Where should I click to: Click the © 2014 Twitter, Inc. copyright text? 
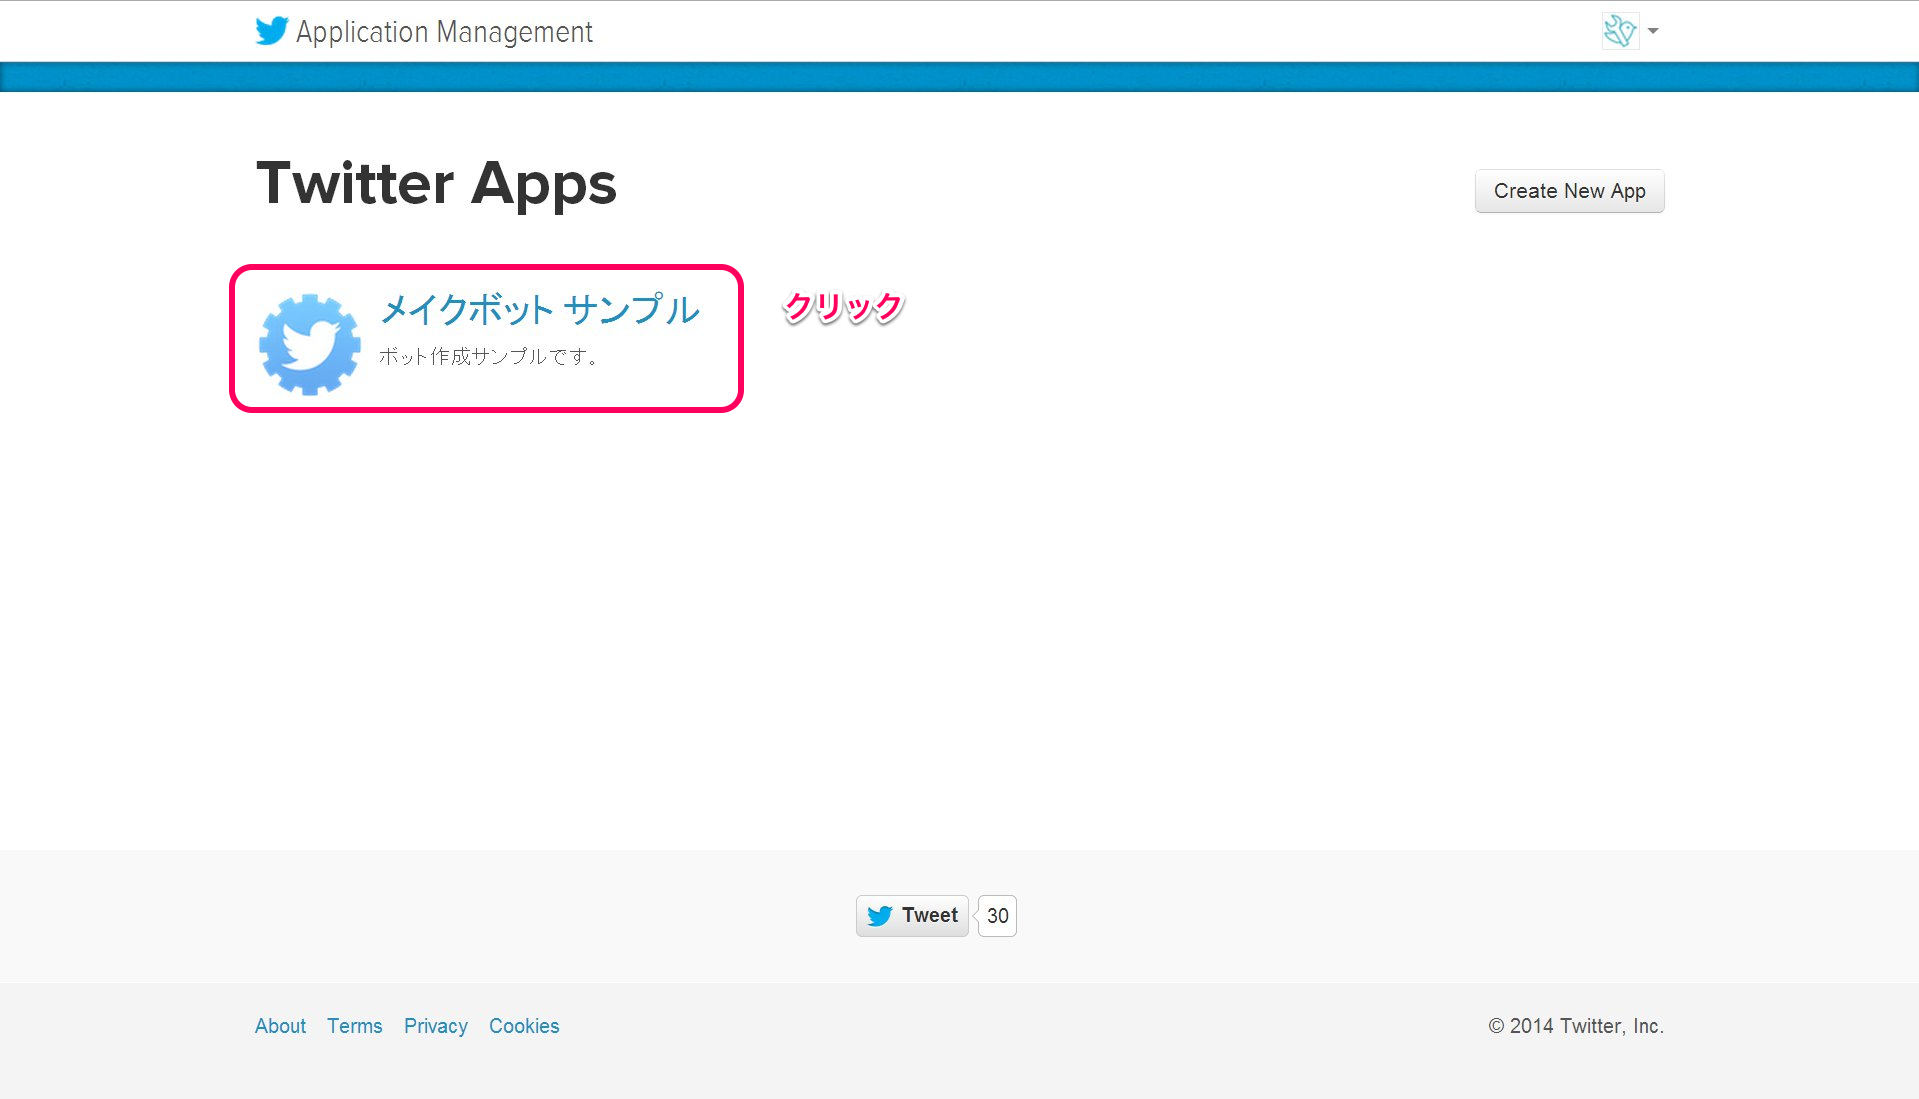(1576, 1026)
